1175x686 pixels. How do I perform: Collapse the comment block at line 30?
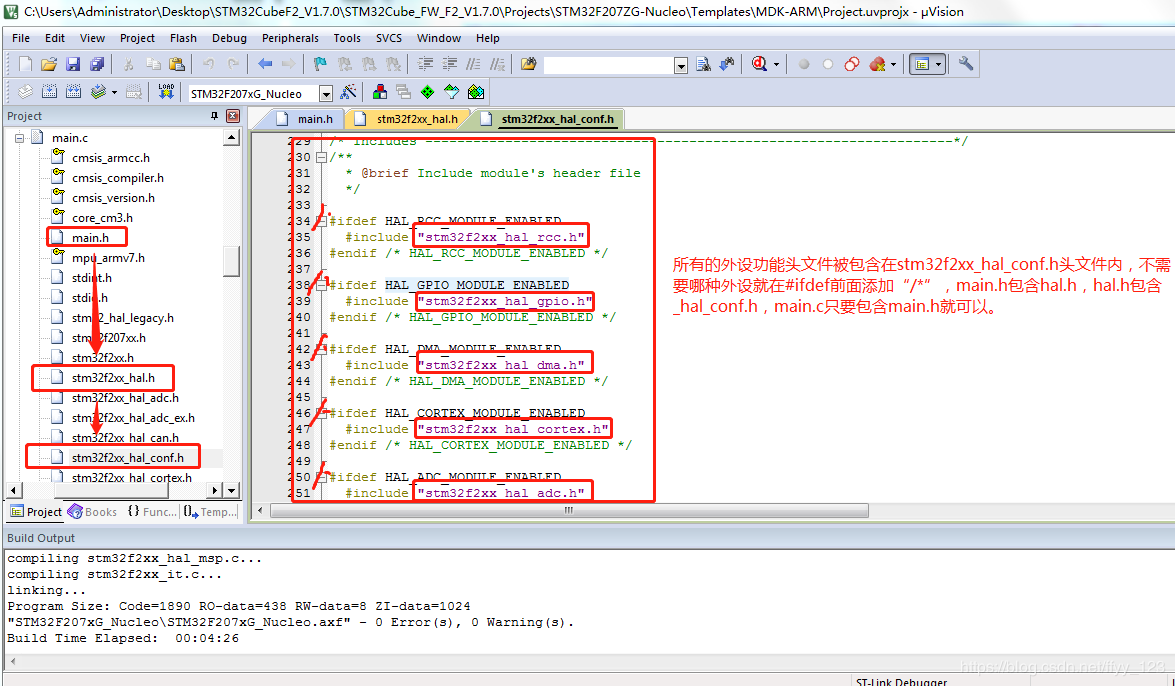[321, 157]
